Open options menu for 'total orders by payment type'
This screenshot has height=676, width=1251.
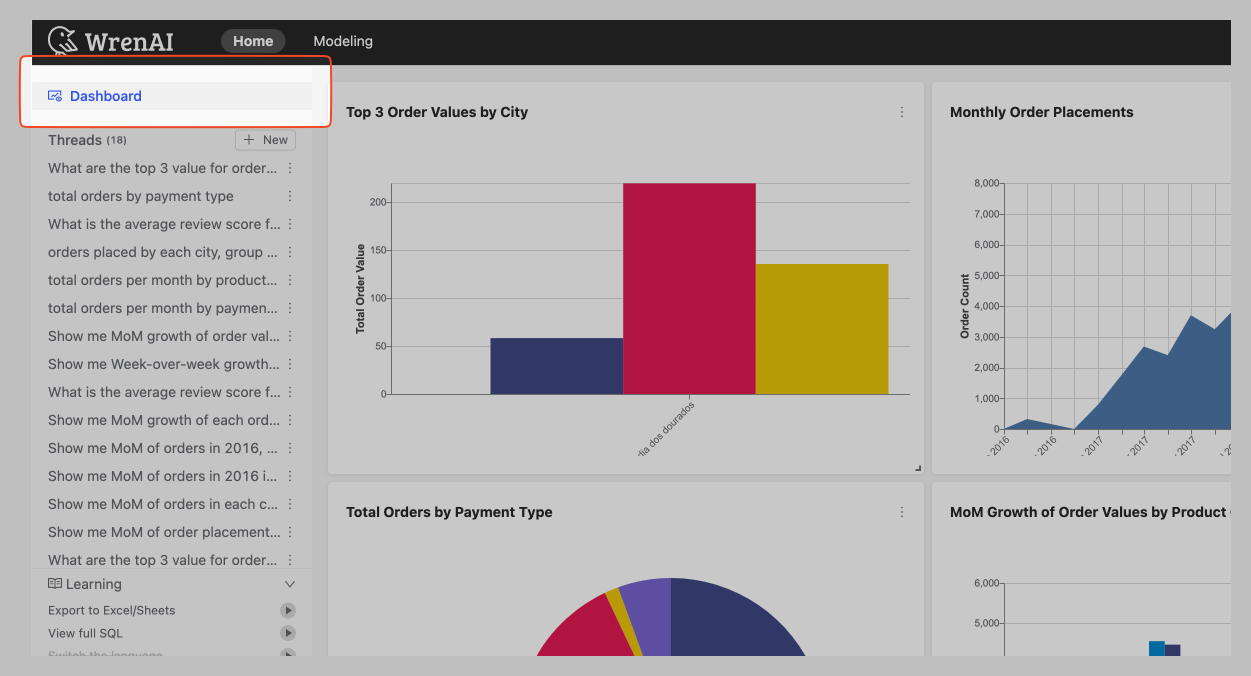290,196
